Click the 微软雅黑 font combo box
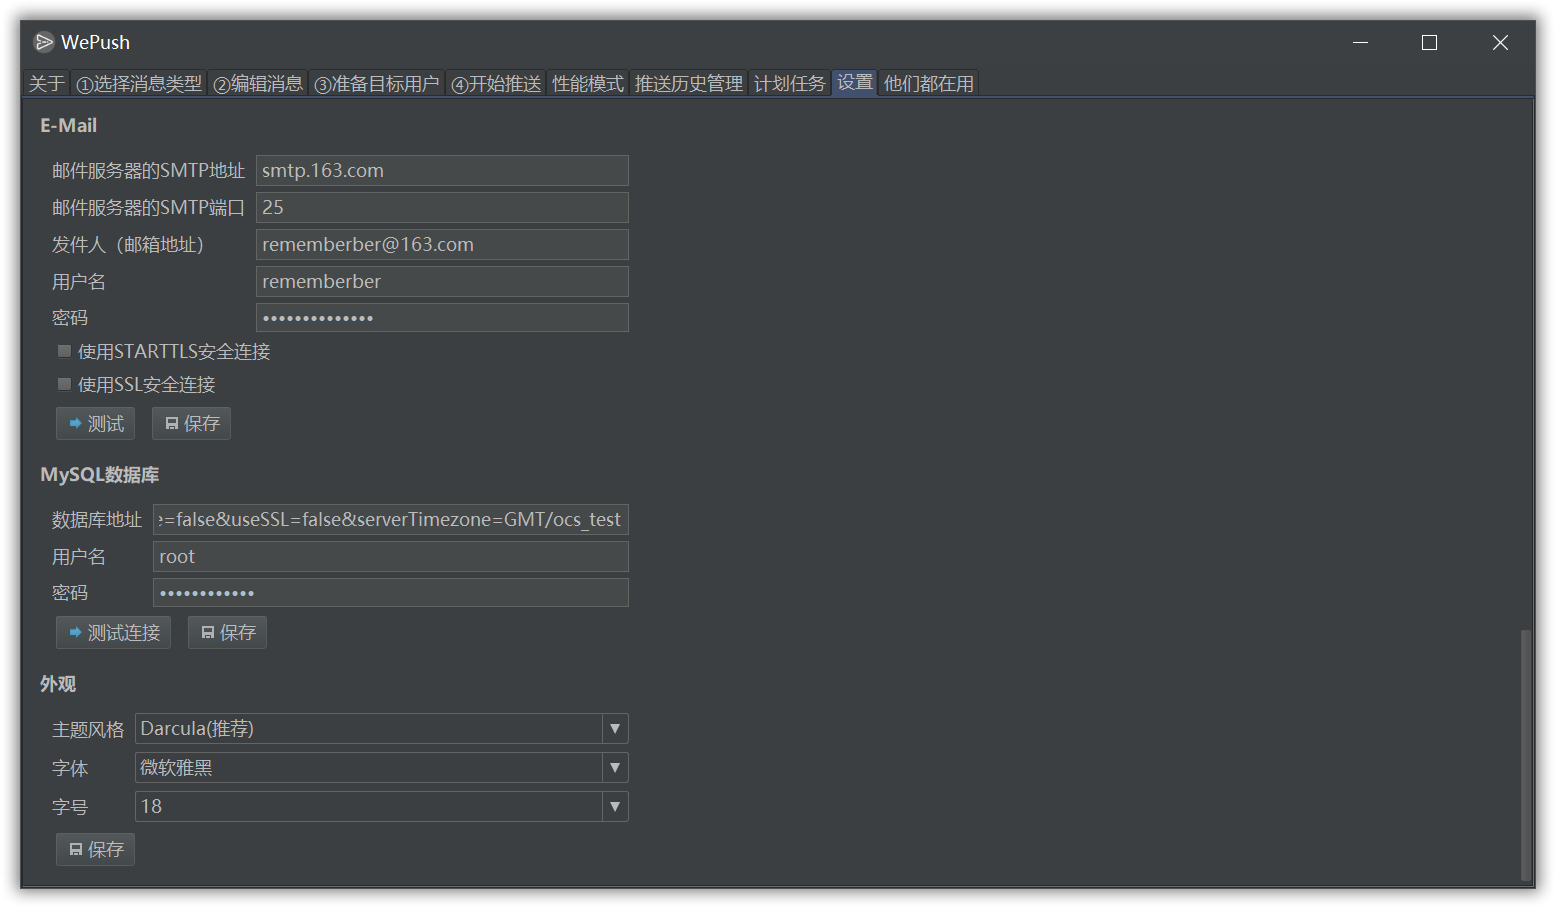1556x909 pixels. 381,768
